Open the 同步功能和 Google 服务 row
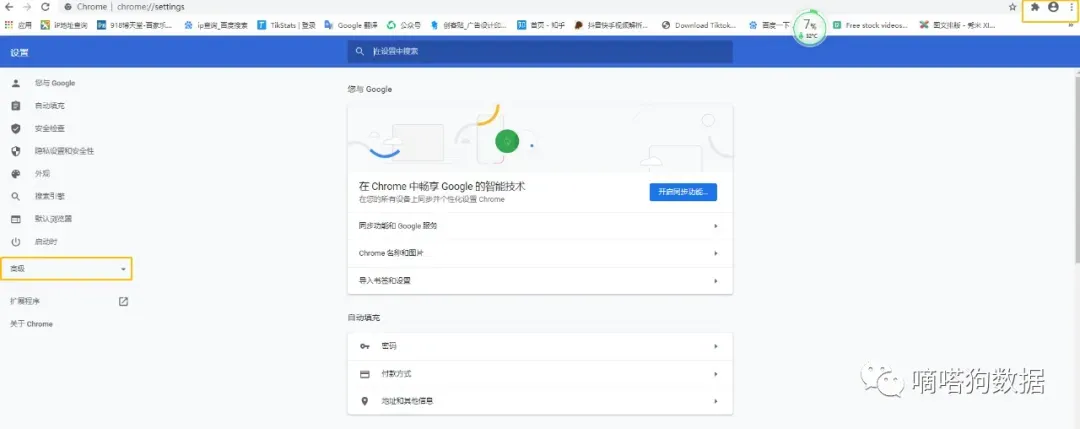This screenshot has height=429, width=1080. [x=540, y=226]
